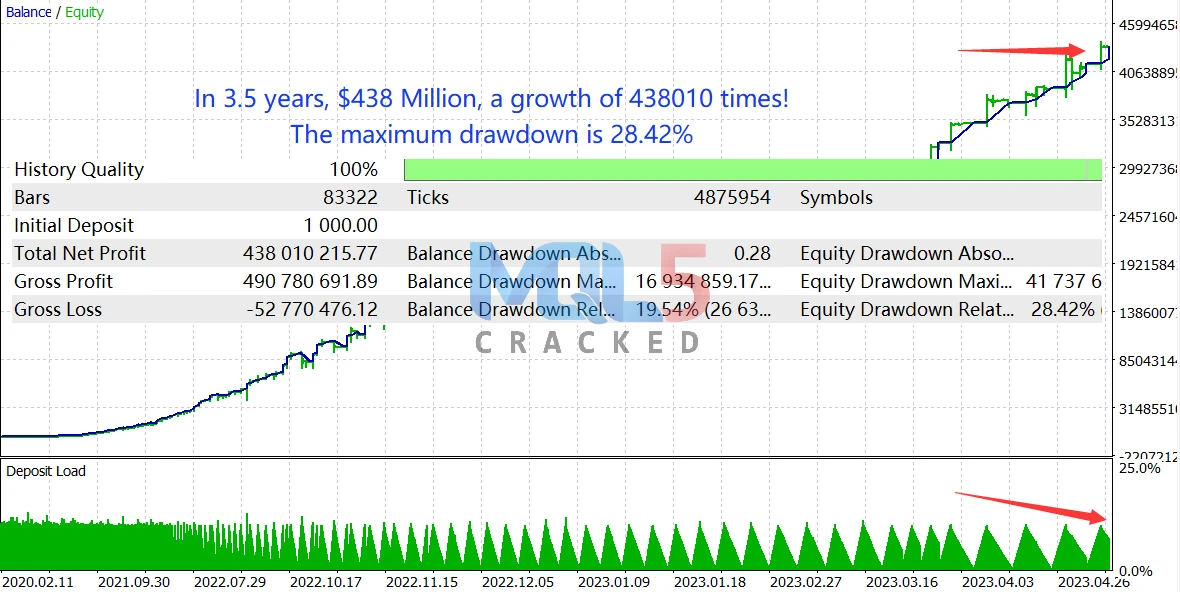
Task: Select the Symbols column label
Action: point(836,198)
